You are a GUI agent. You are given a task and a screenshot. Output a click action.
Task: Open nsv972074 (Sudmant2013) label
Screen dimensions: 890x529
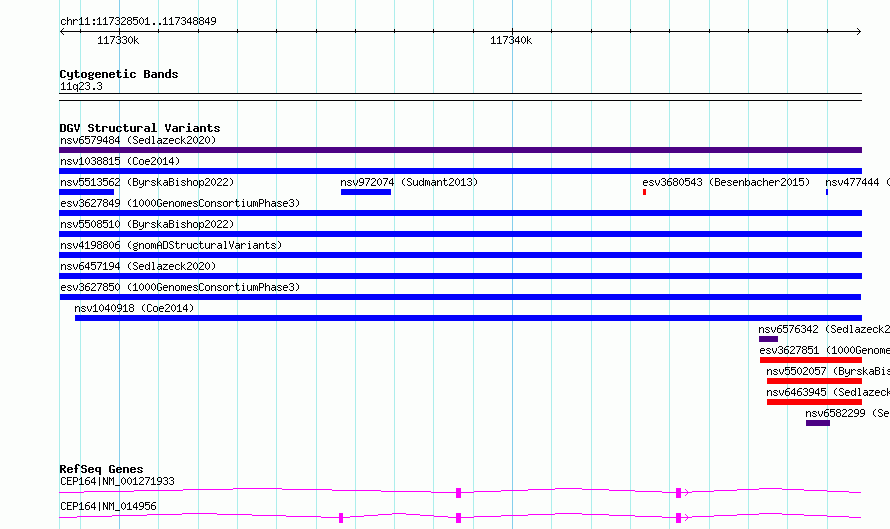[x=409, y=182]
